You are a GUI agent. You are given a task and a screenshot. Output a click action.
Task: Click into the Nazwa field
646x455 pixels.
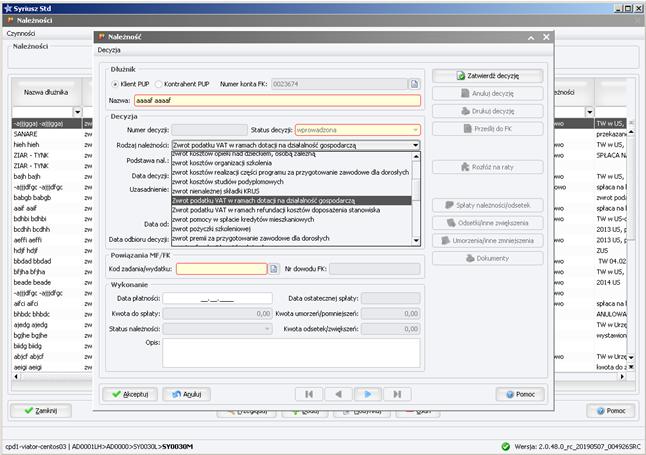pos(277,101)
